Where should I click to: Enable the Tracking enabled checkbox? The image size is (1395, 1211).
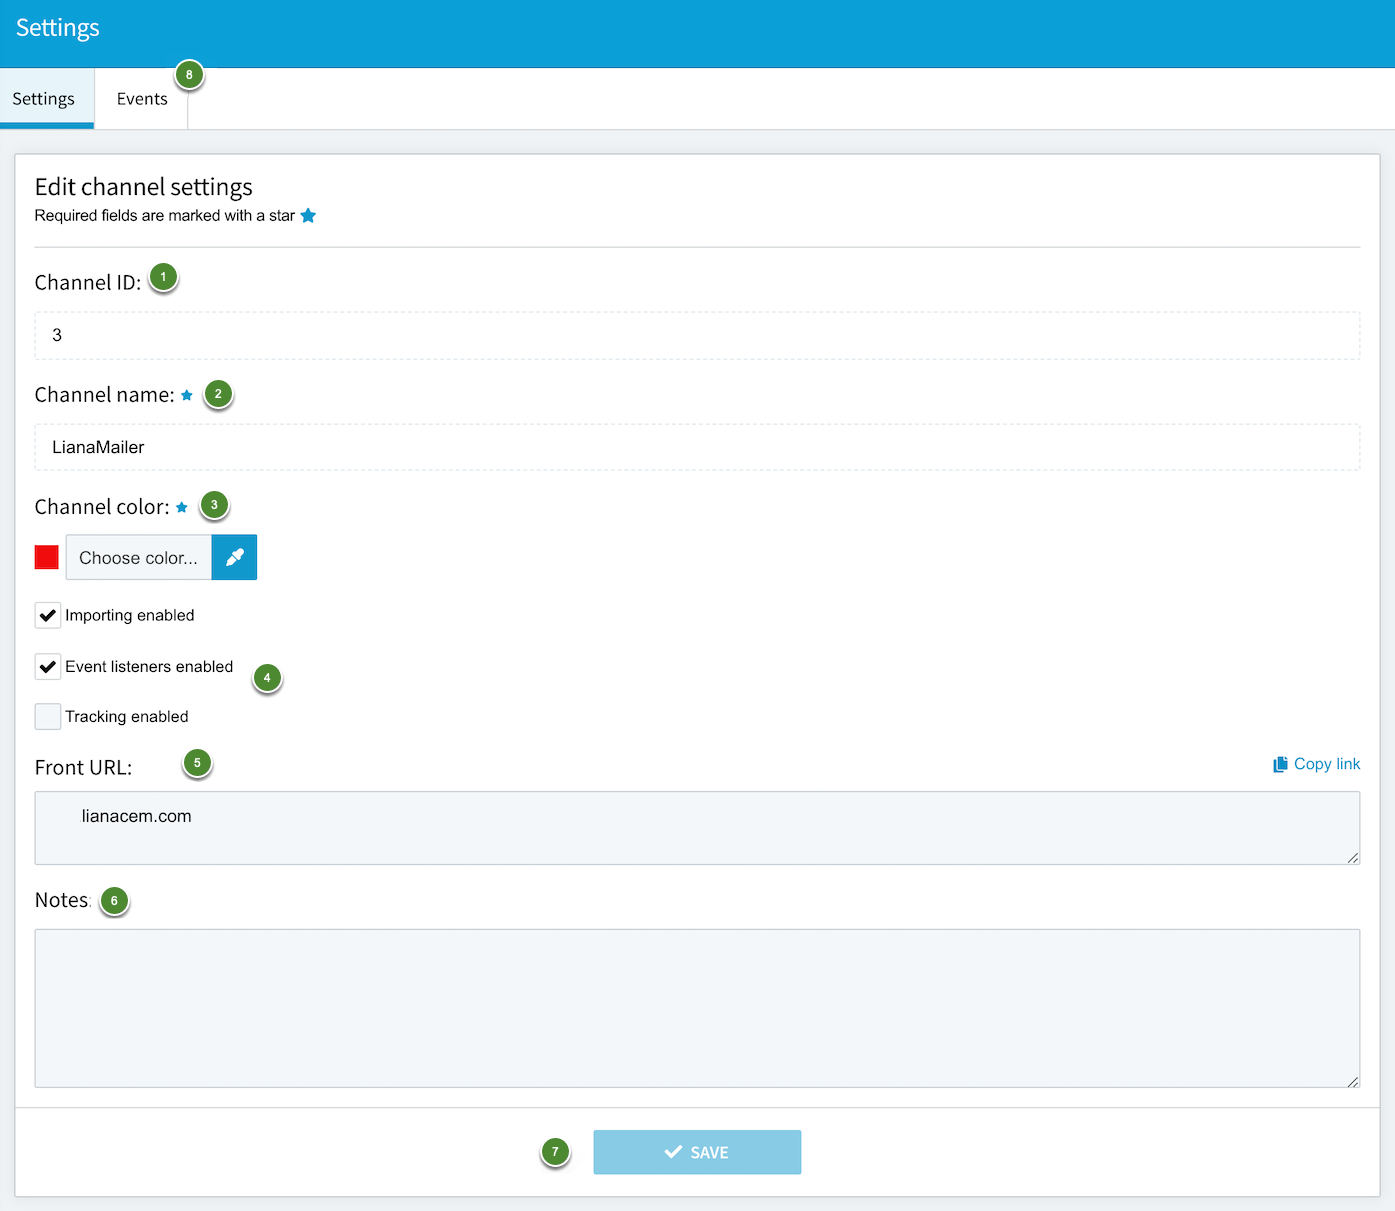(x=48, y=716)
